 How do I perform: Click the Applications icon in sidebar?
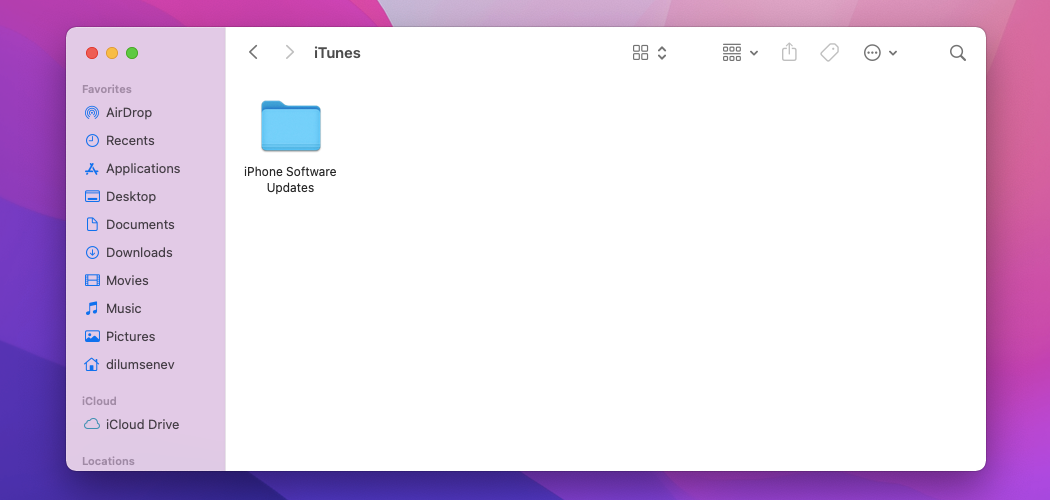[92, 169]
